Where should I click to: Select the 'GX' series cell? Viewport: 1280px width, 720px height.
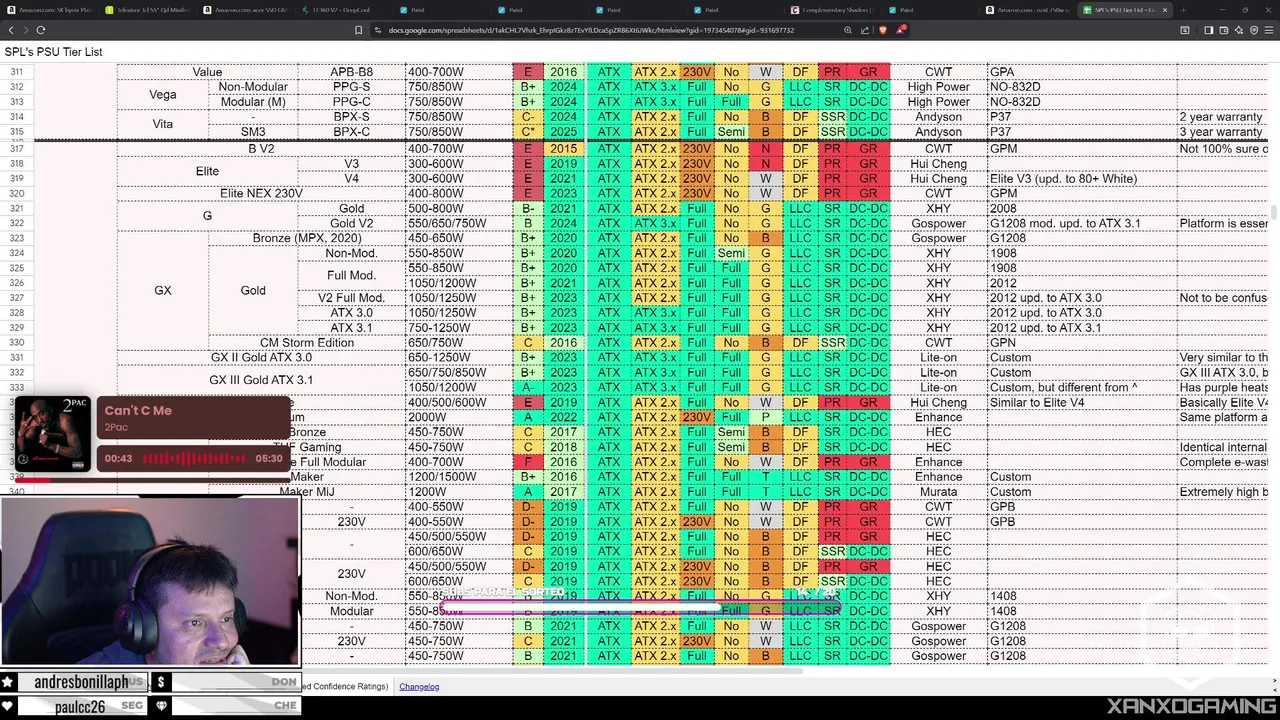[x=163, y=290]
